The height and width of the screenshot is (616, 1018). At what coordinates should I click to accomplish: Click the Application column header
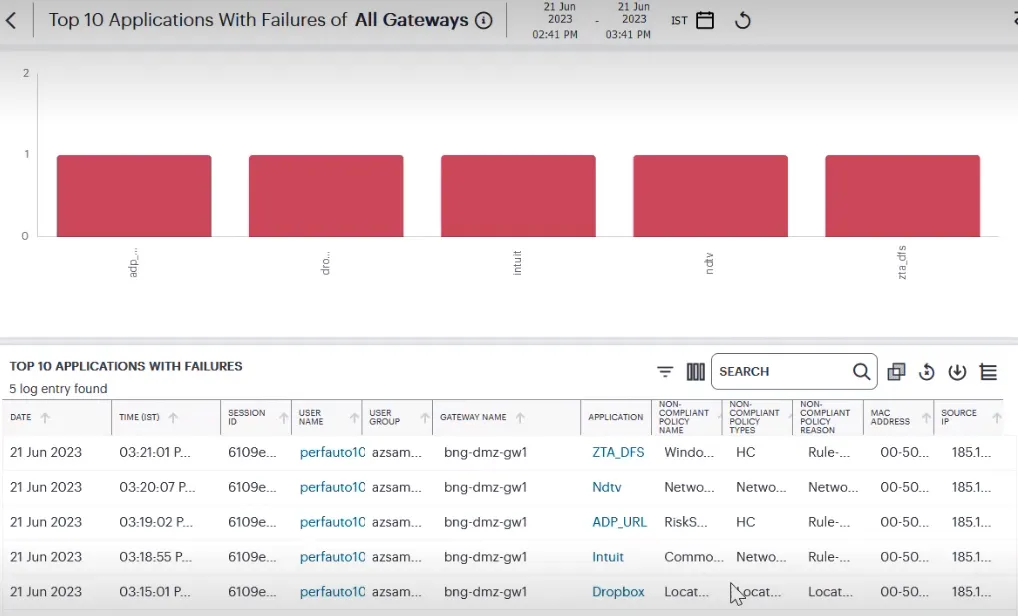point(615,417)
